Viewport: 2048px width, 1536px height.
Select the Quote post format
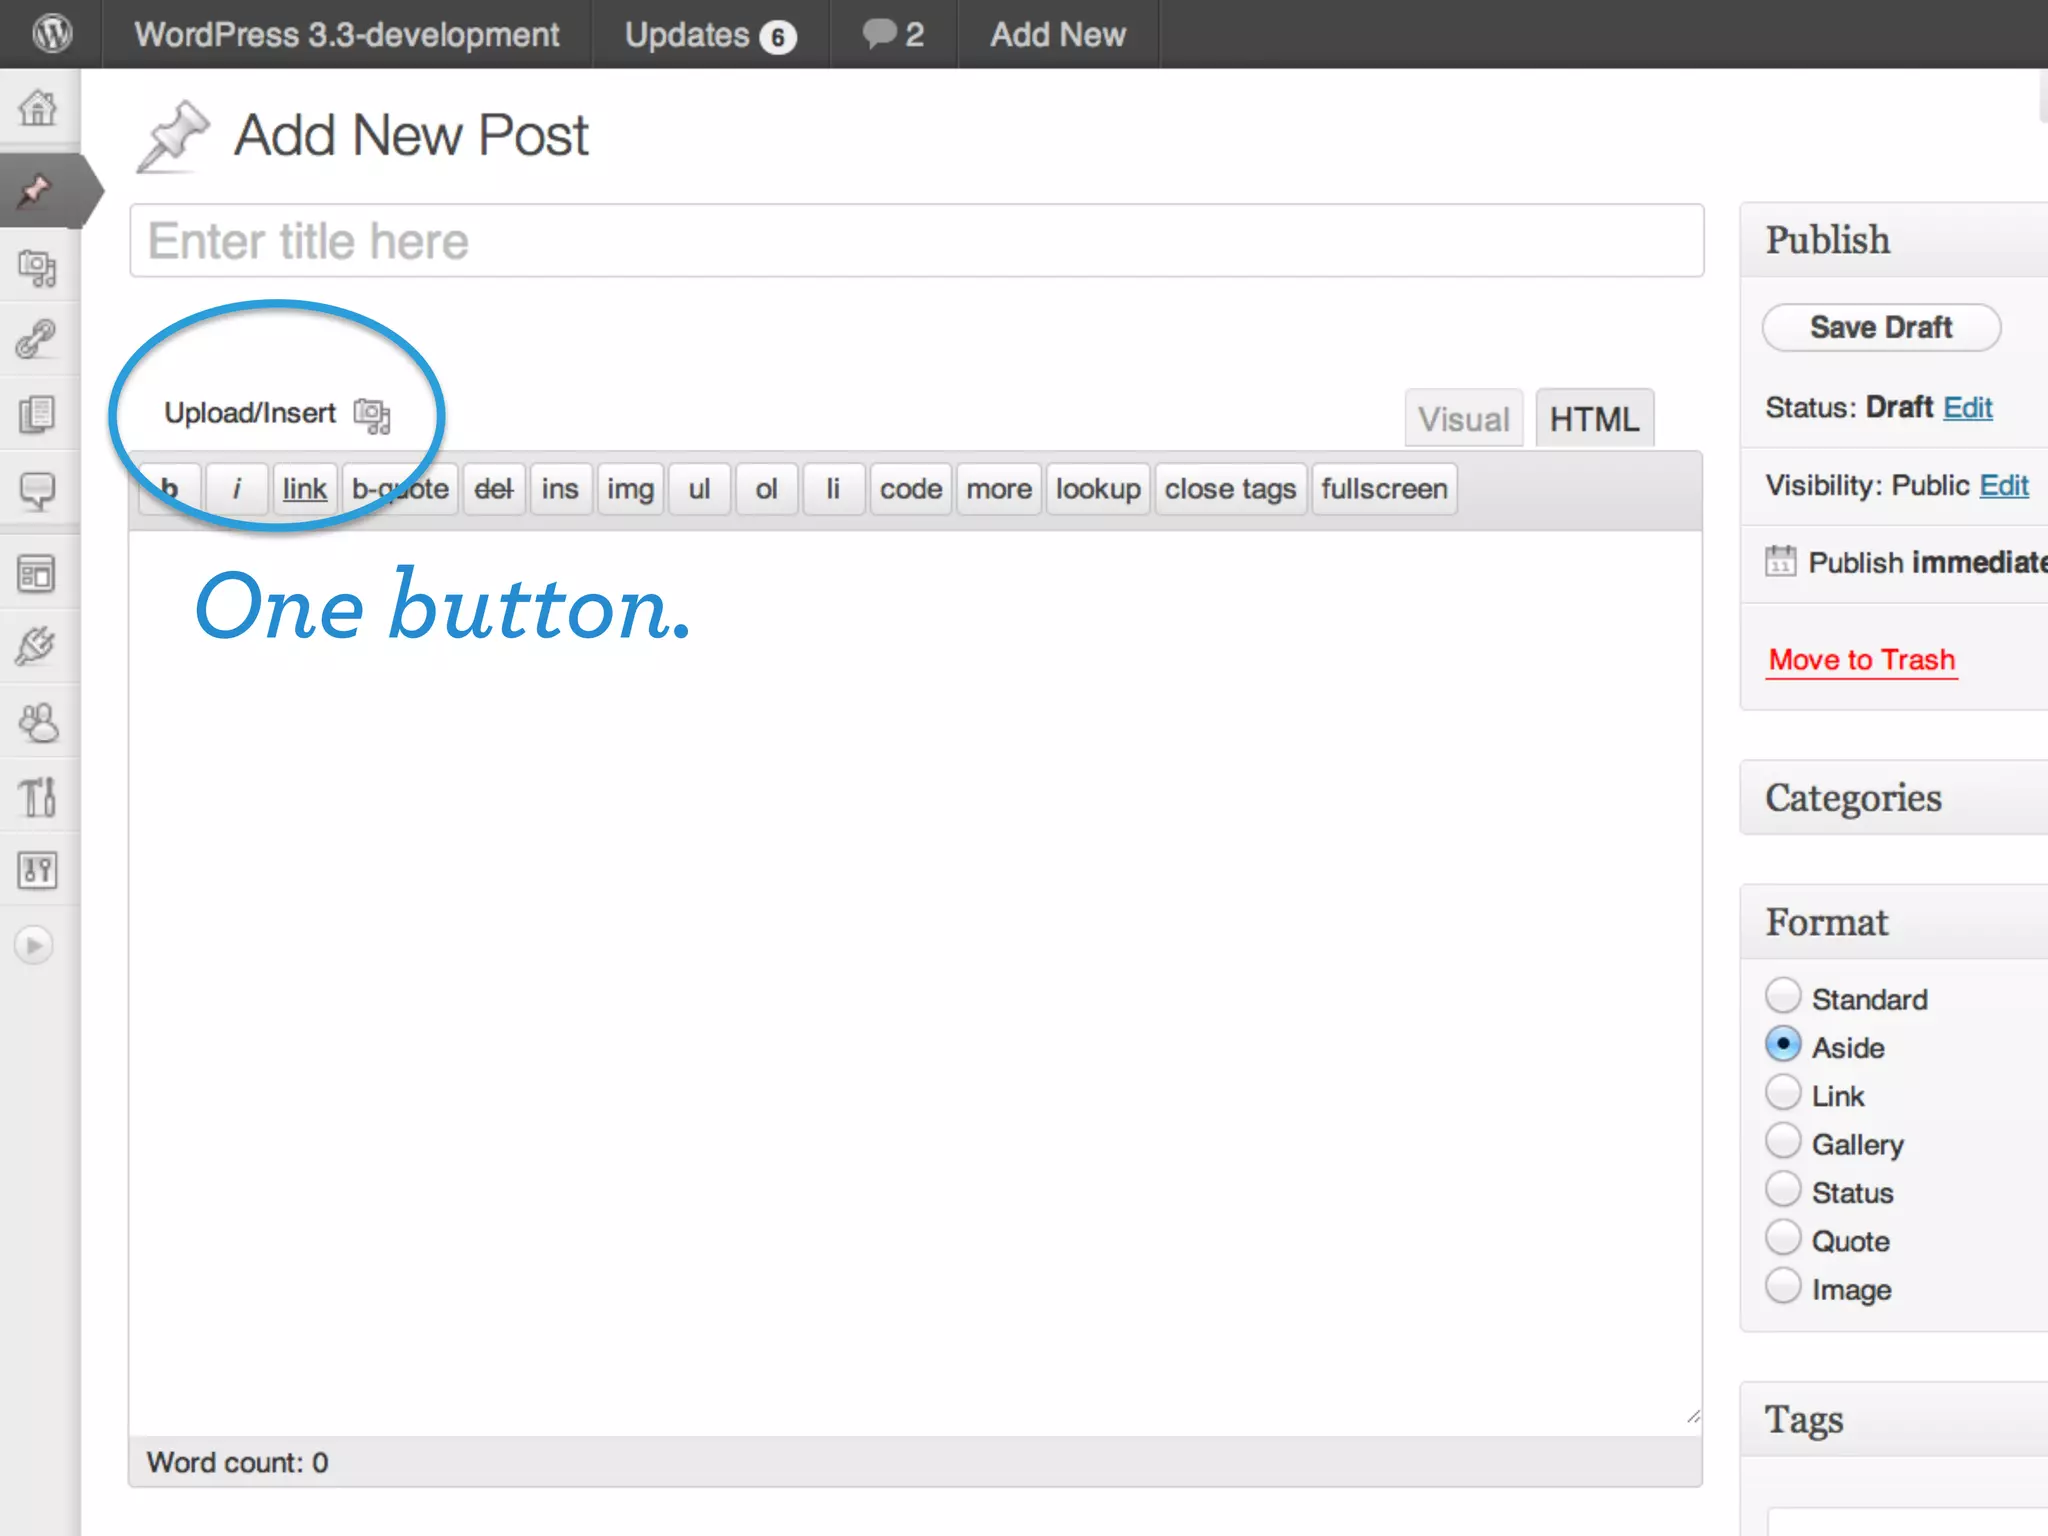(1783, 1238)
